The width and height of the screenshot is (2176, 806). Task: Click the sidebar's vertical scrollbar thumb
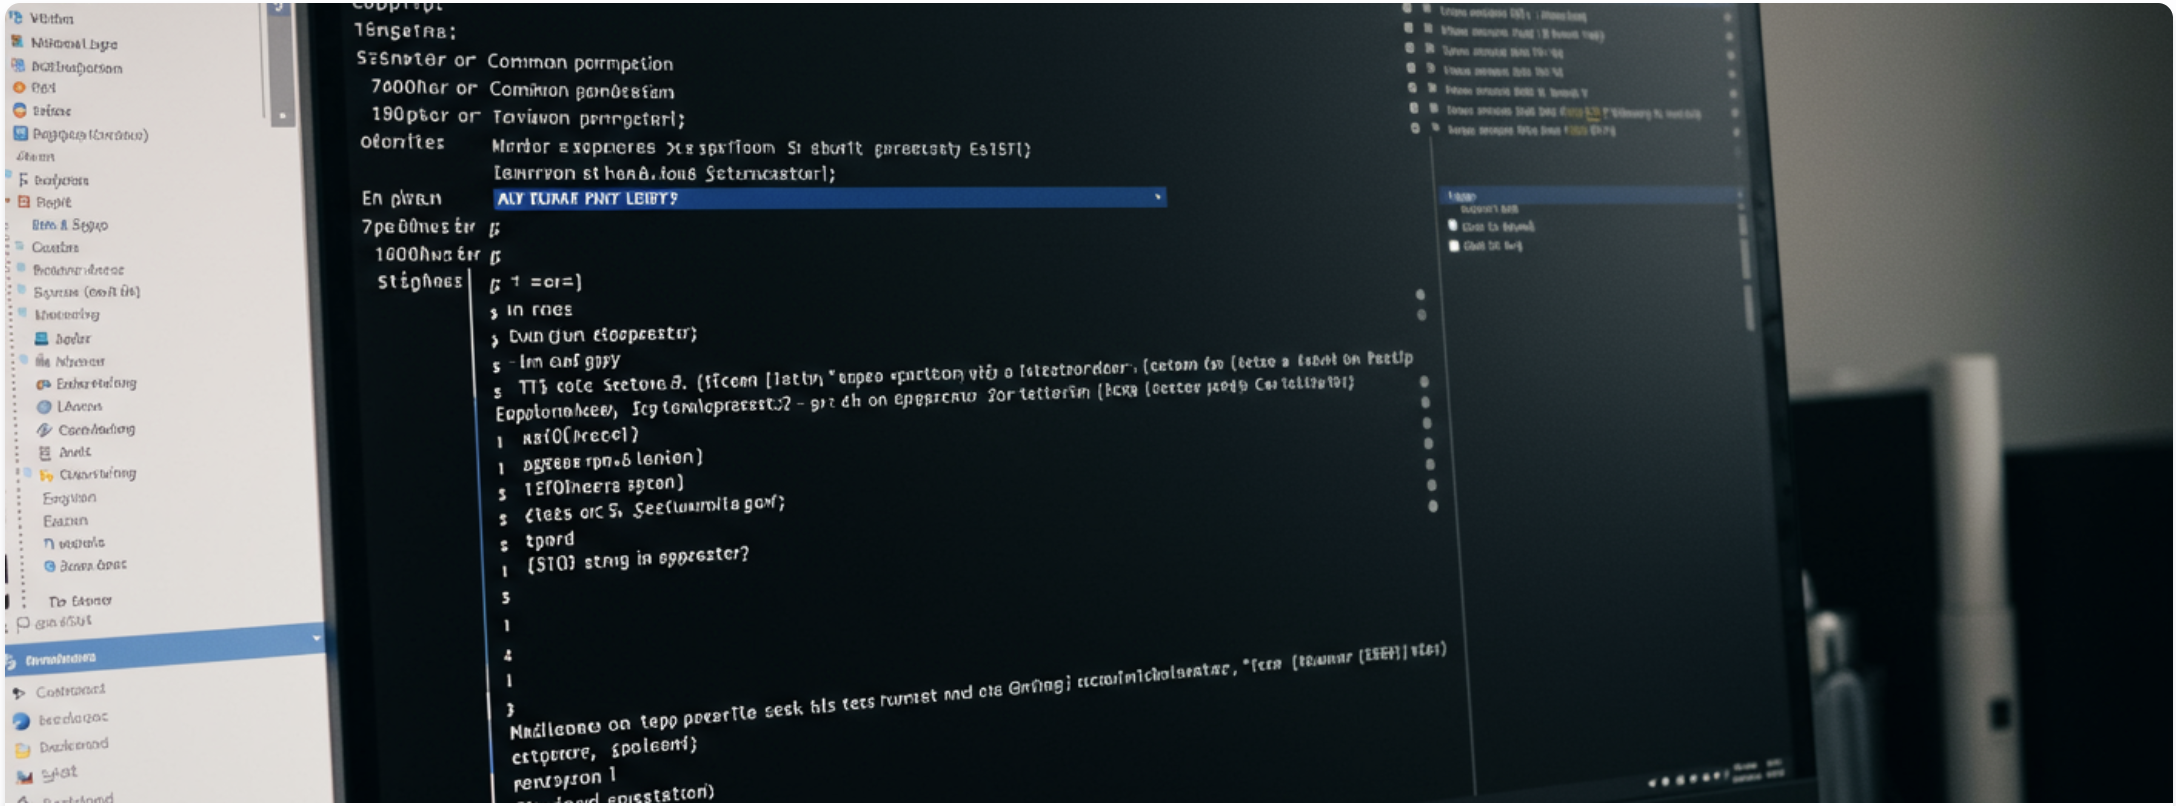coord(281,70)
